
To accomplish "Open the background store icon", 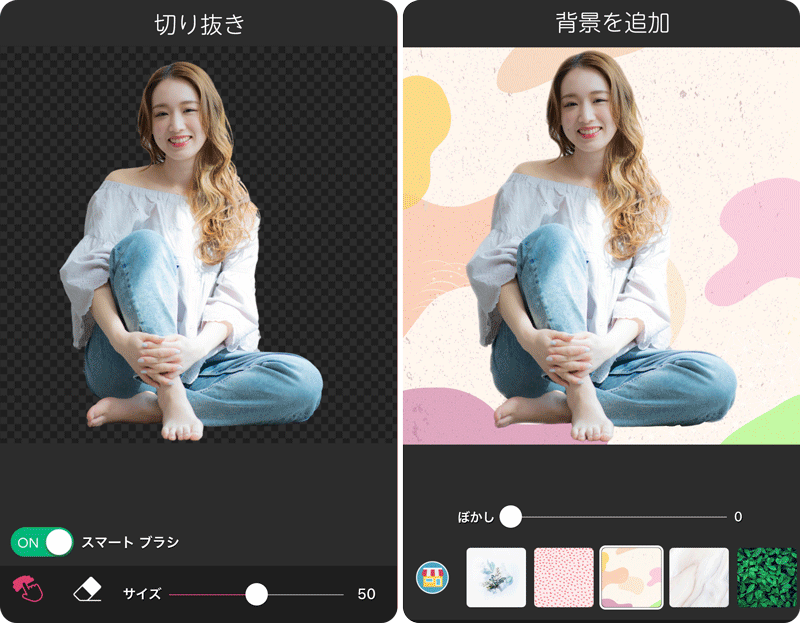I will [432, 578].
